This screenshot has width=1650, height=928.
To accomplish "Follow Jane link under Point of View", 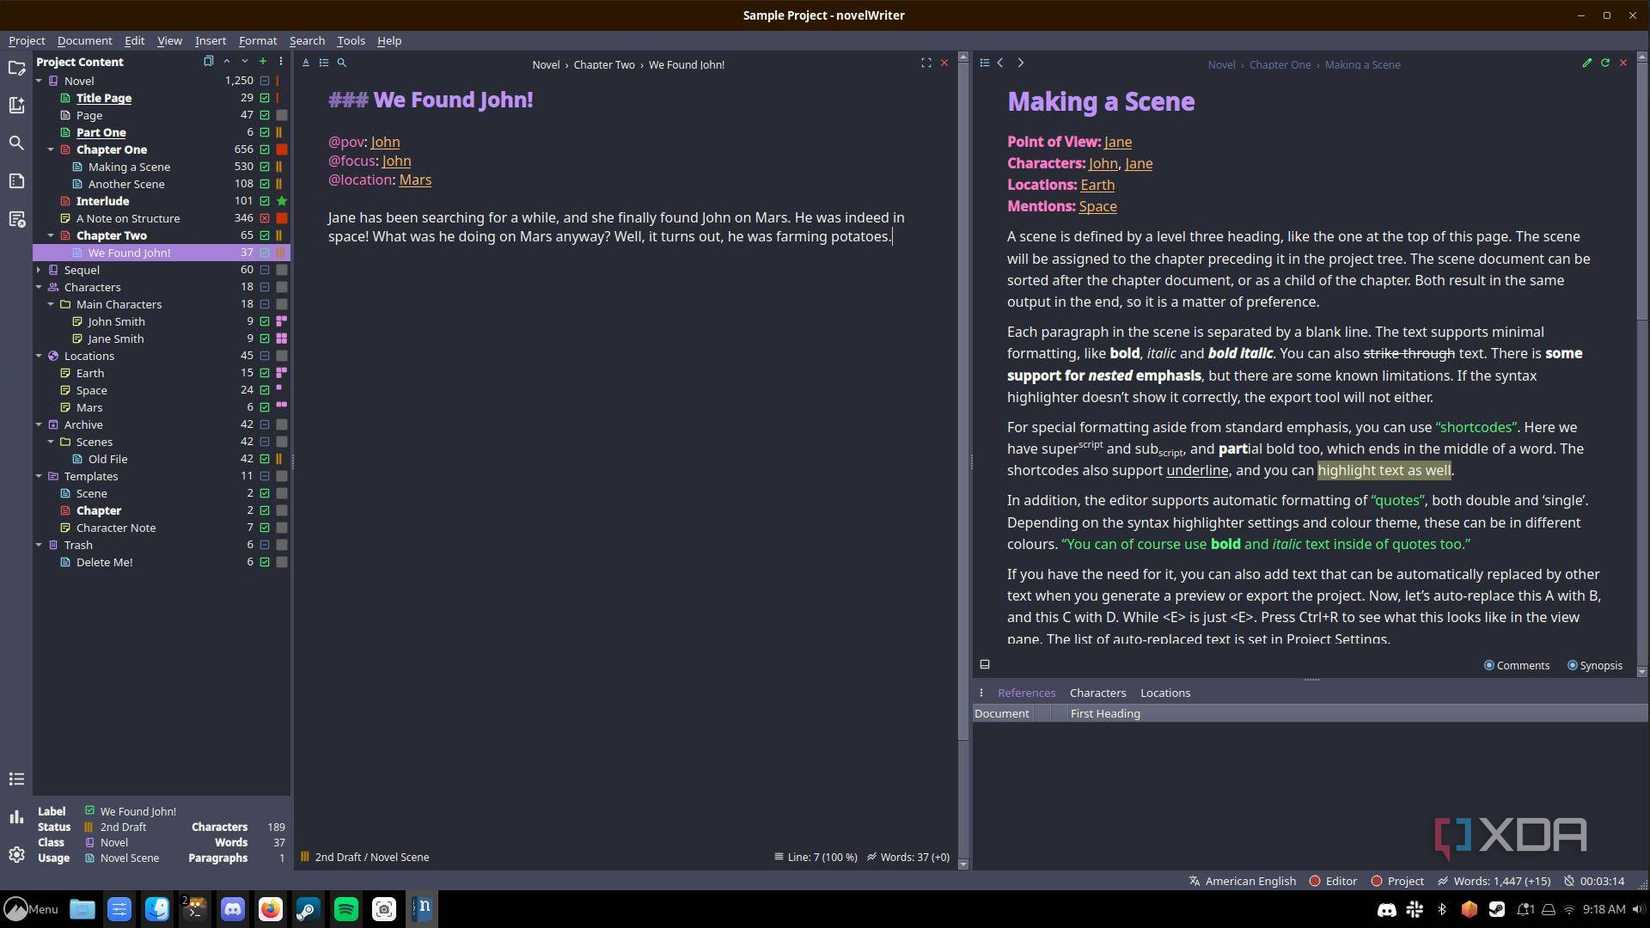I will pyautogui.click(x=1118, y=142).
